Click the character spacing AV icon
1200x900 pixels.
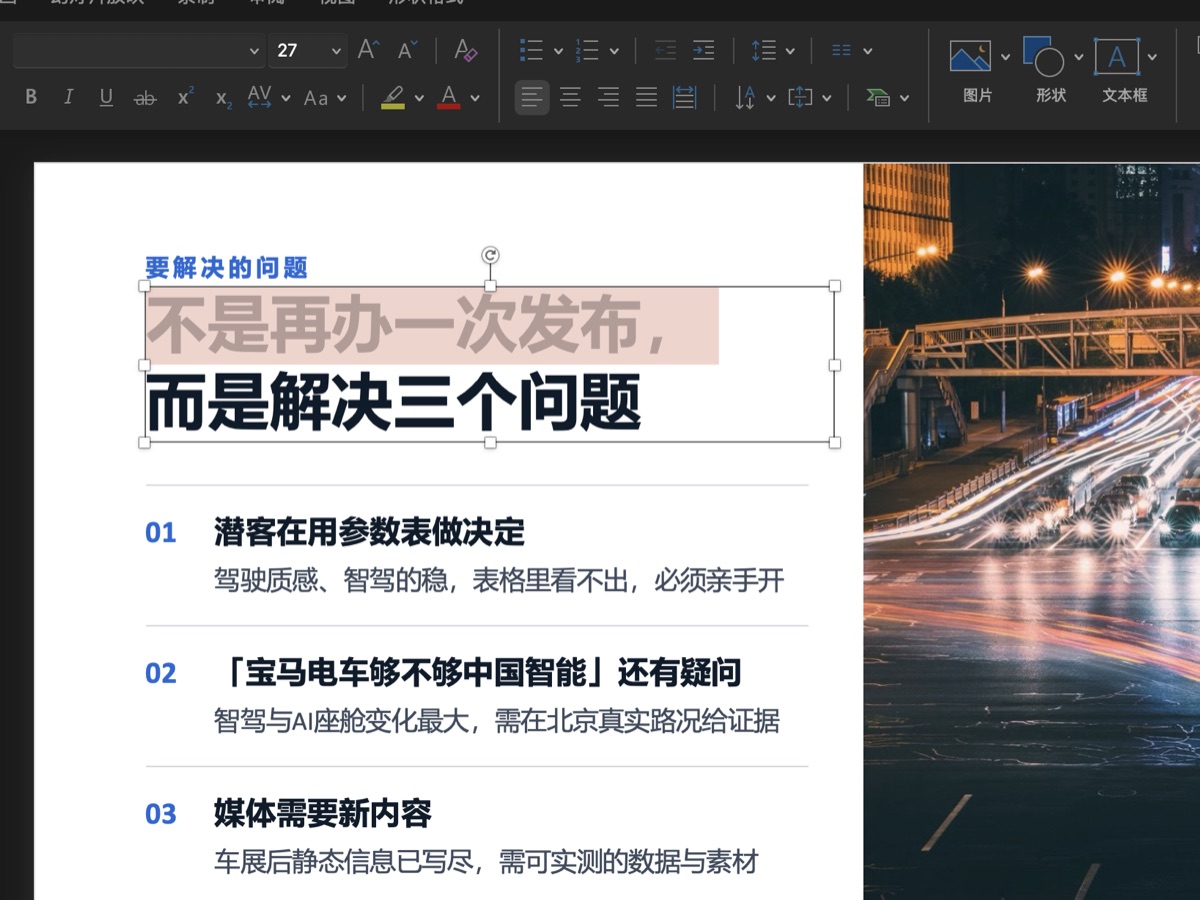tap(259, 97)
